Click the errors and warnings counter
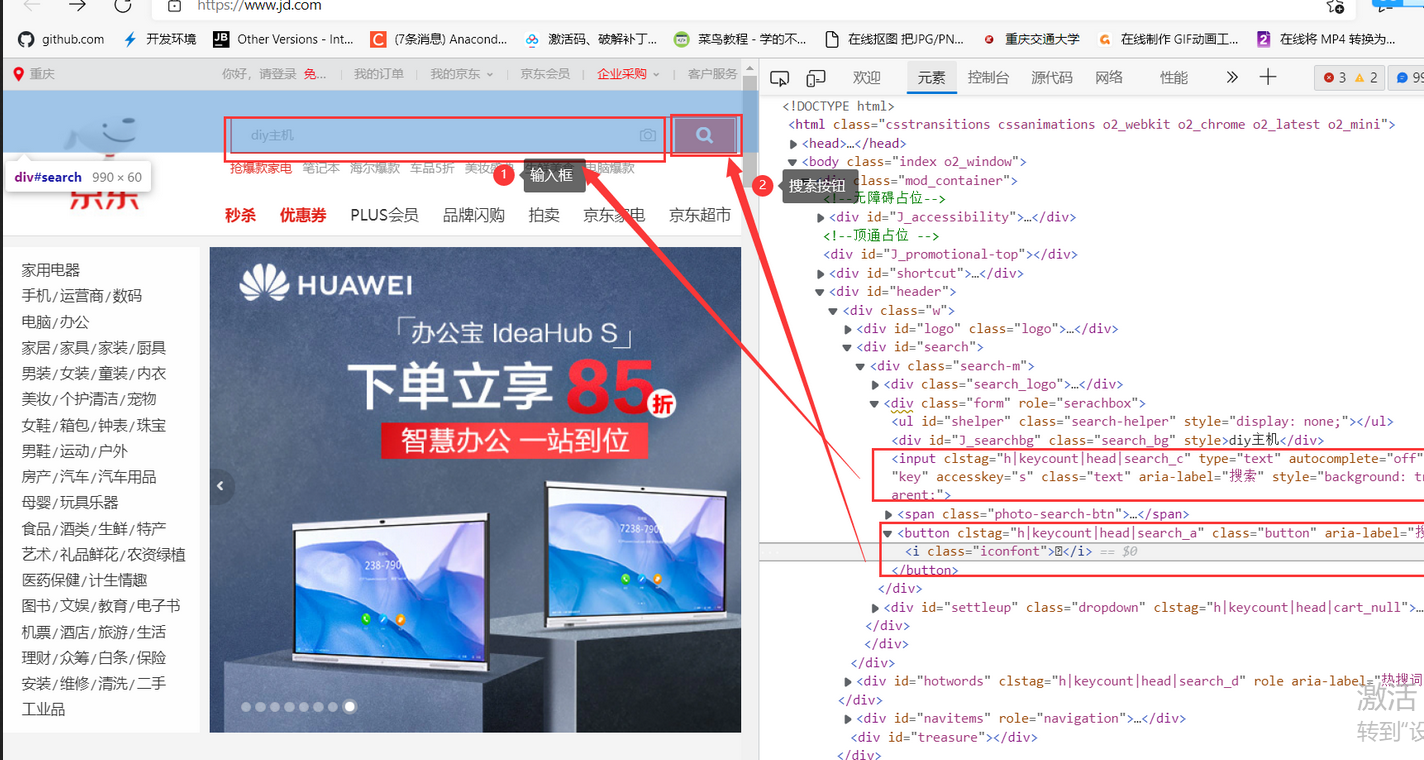The image size is (1424, 760). (x=1351, y=77)
